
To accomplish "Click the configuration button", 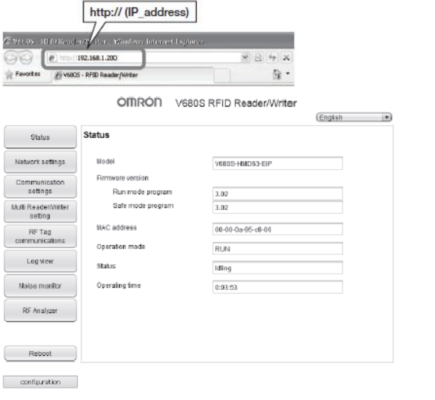I will 40,382.
